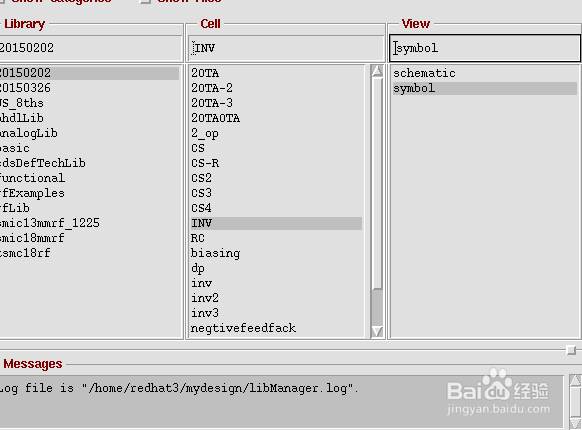Select cell dp
The image size is (582, 430).
pyautogui.click(x=198, y=268)
